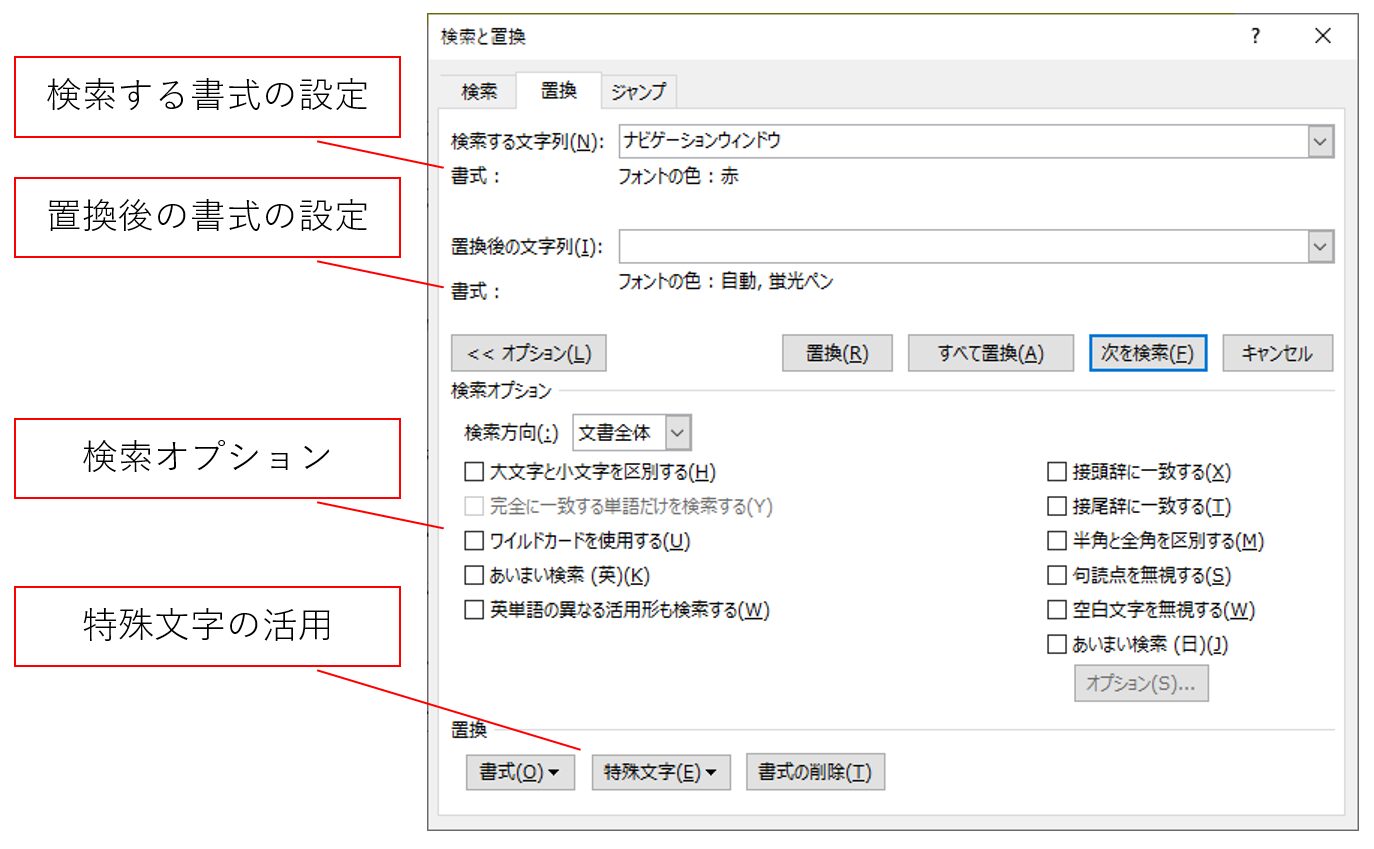Toggle ワイルドカードを使用する checkbox
1374x849 pixels.
tap(474, 541)
